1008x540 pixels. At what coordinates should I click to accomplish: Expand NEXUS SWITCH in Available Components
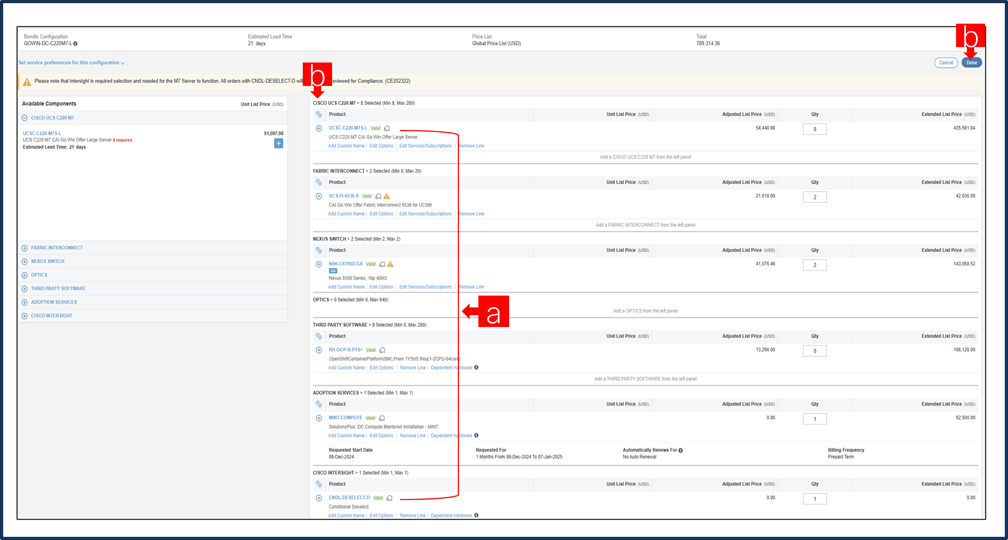[x=24, y=262]
